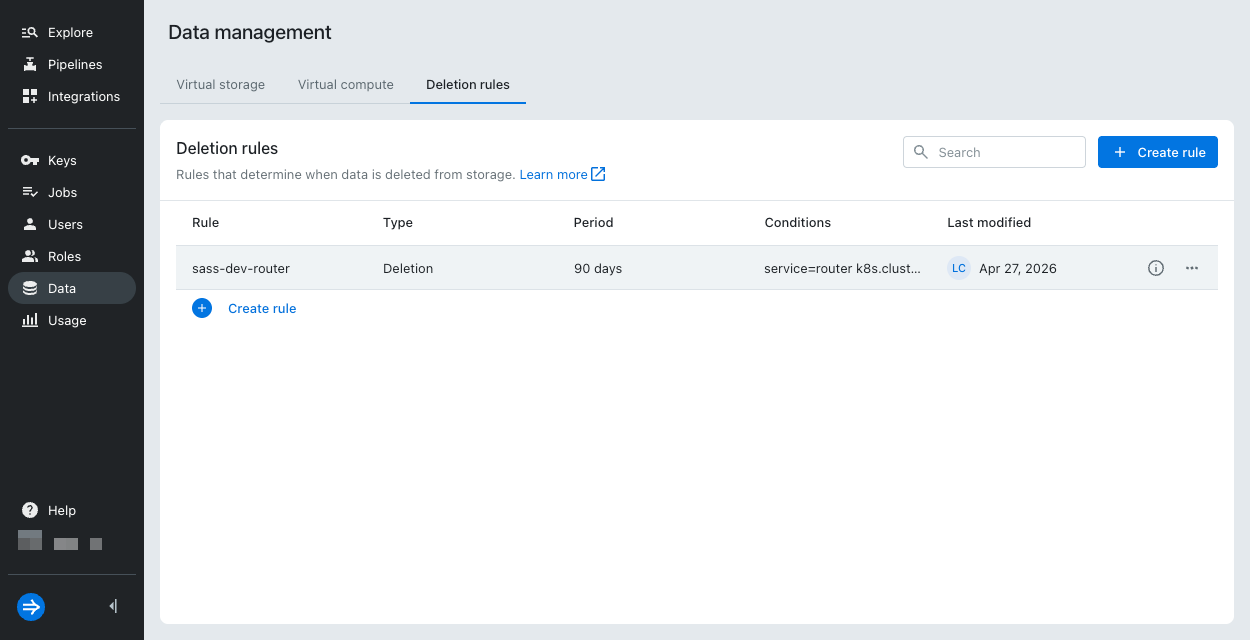Click the blue arrow logo icon
The image size is (1250, 640).
(x=31, y=606)
